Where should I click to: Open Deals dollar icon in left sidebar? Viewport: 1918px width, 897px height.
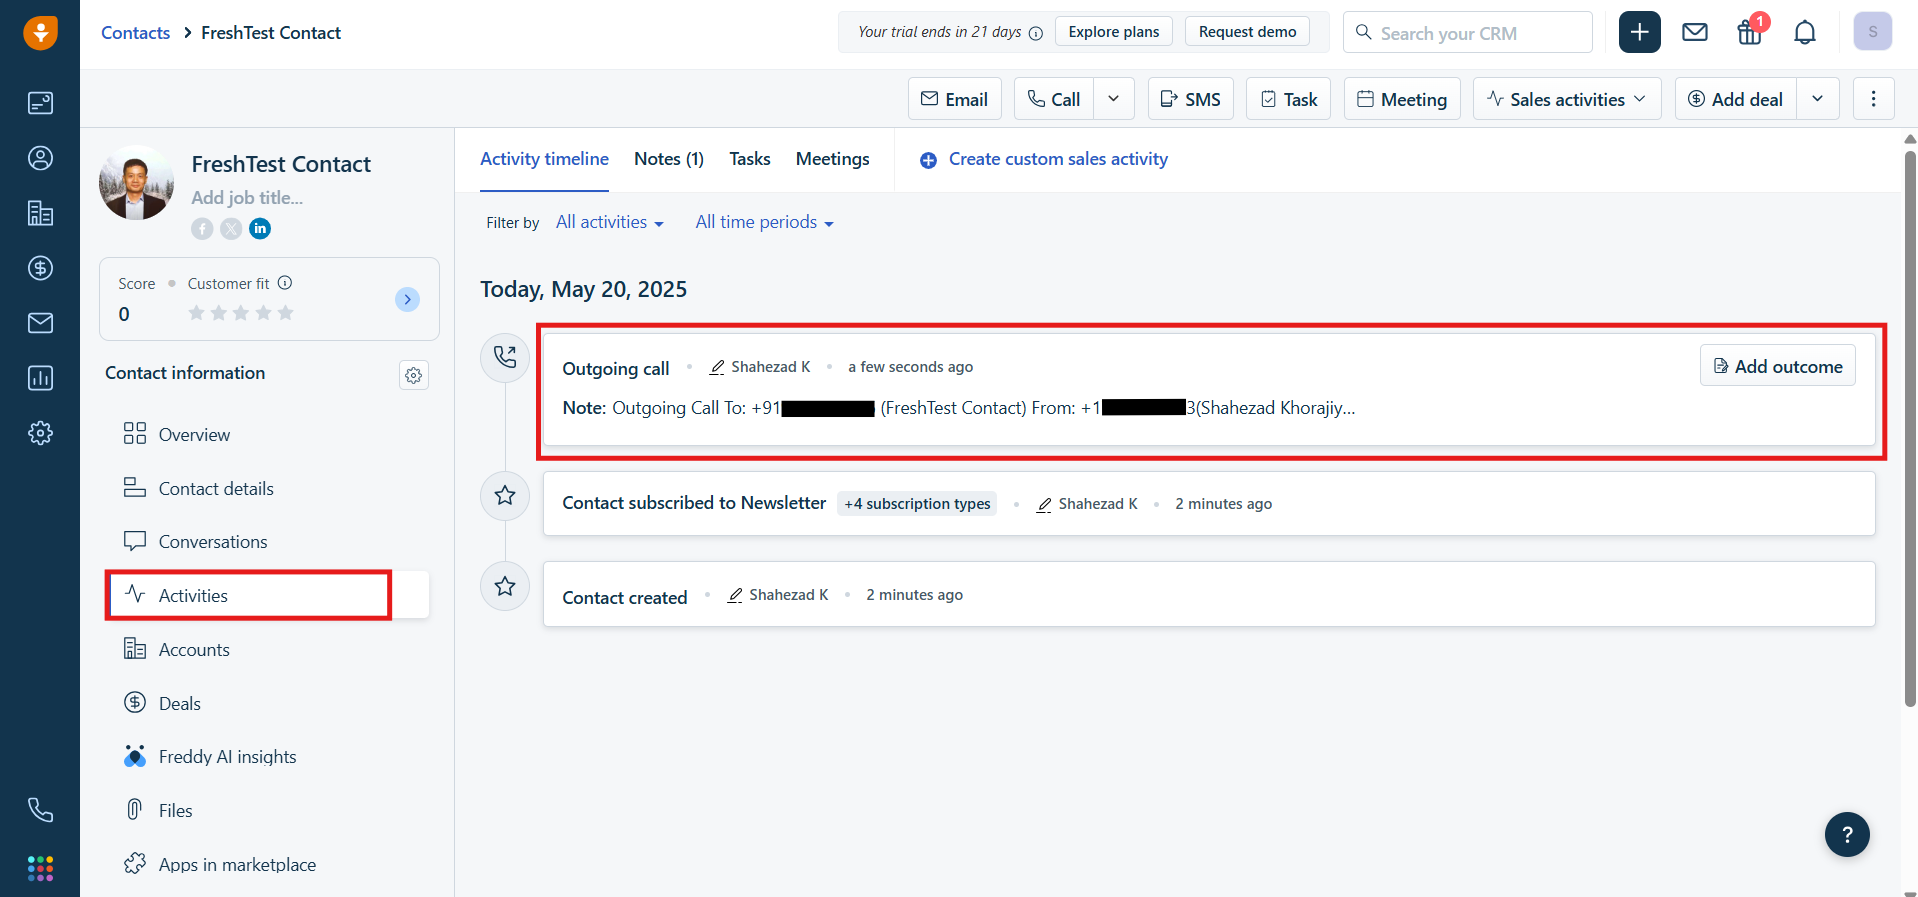coord(40,268)
